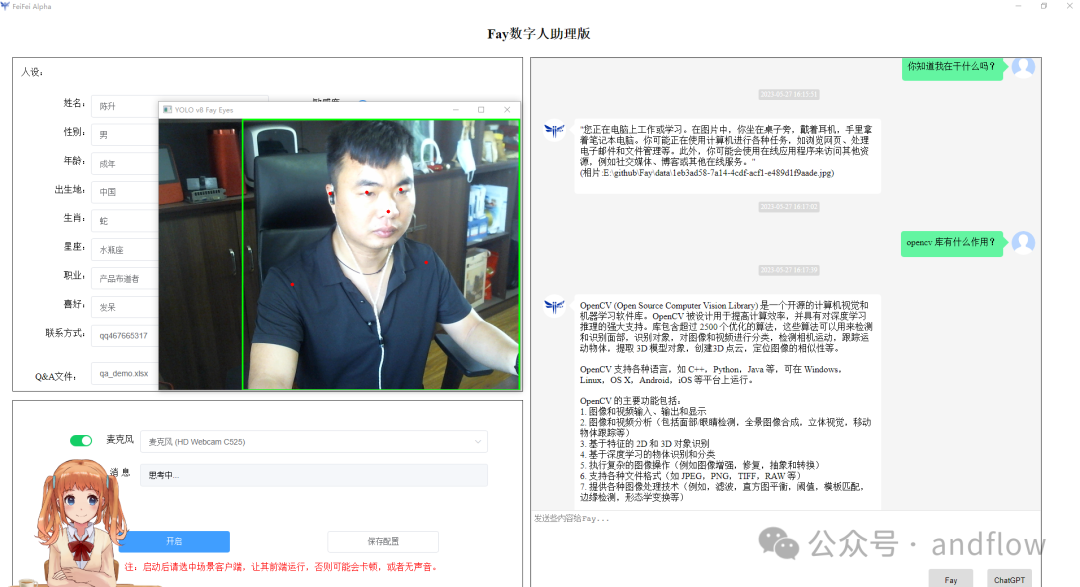This screenshot has height=587, width=1080.
Task: Click the '人设:' section label
Action: [32, 72]
